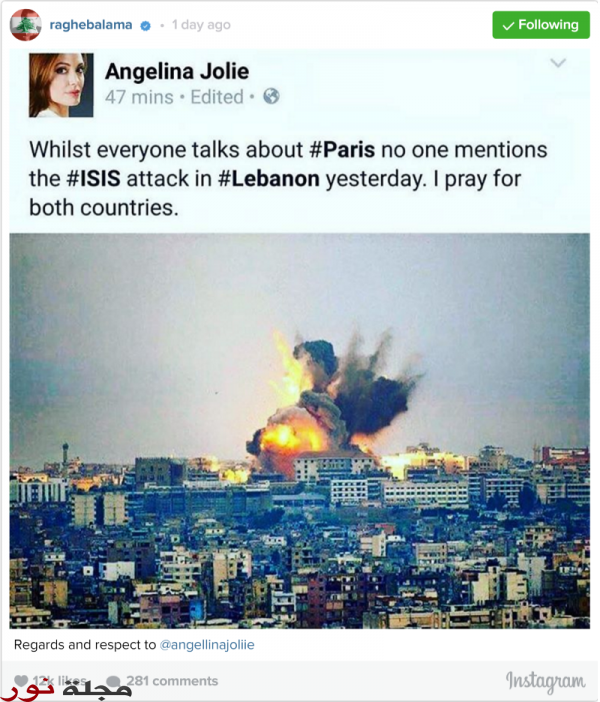
Task: Click the #Lebanon hashtag
Action: (269, 179)
